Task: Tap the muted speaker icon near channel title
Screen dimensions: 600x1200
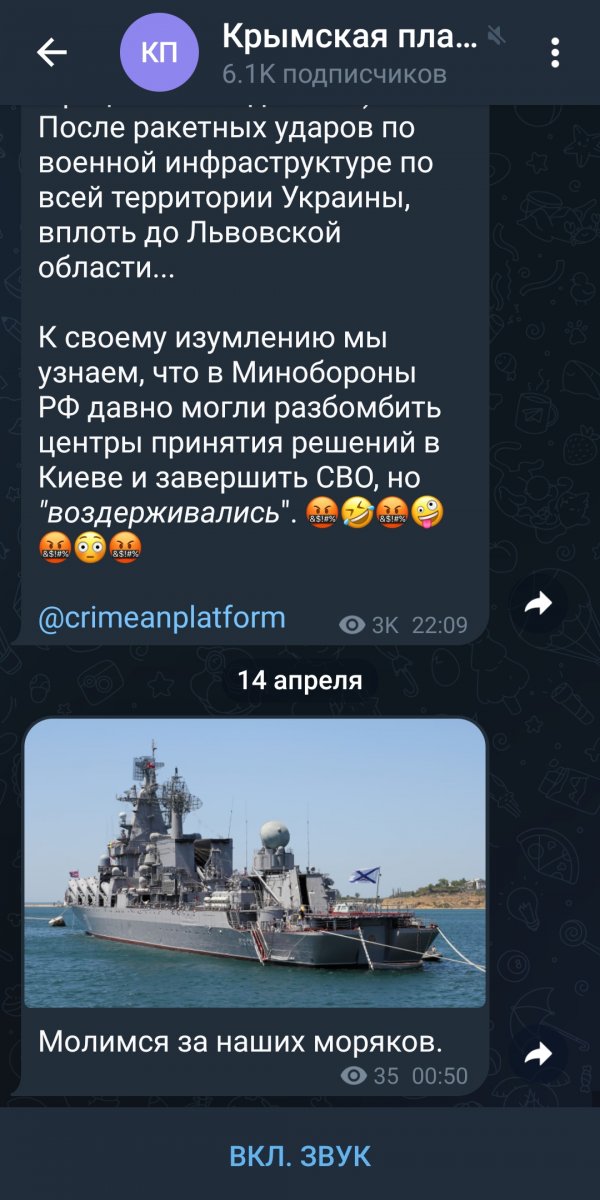Action: tap(495, 38)
